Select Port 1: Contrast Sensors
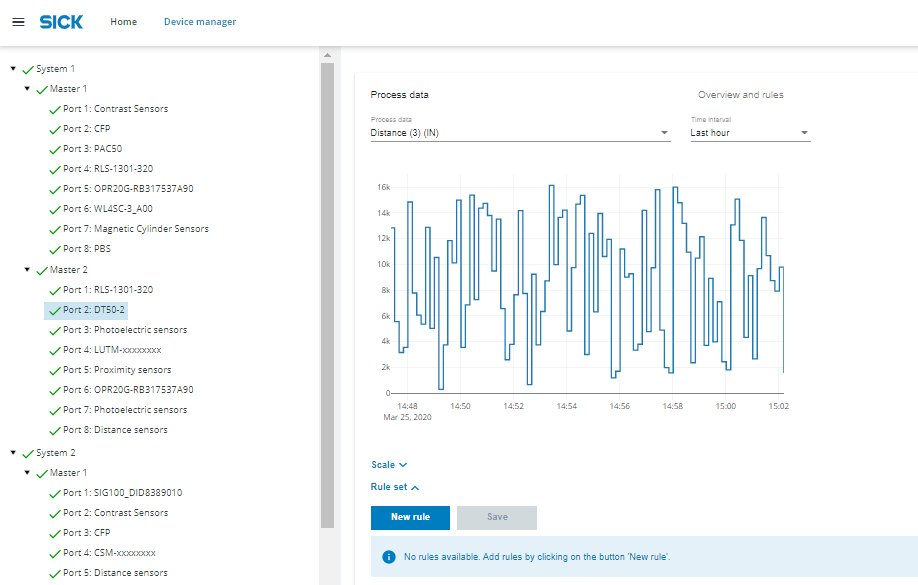The height and width of the screenshot is (585, 918). click(x=115, y=109)
